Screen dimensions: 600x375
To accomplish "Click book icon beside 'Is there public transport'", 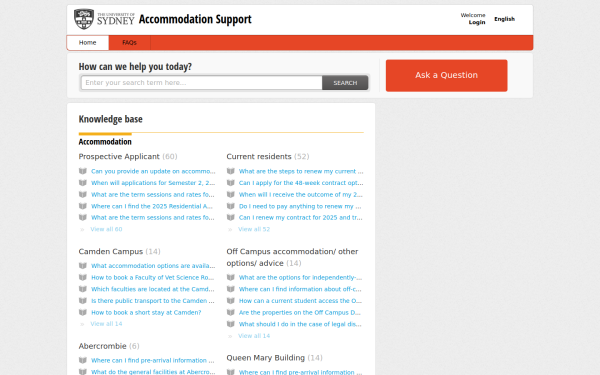I will pyautogui.click(x=83, y=301).
